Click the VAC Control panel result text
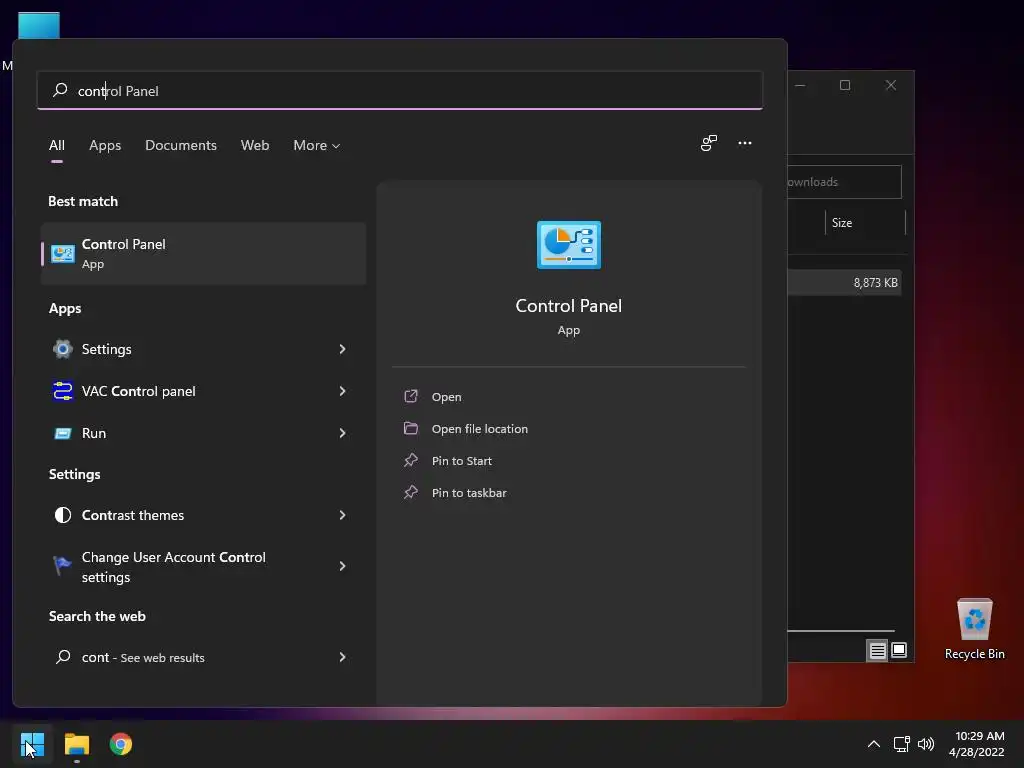This screenshot has height=768, width=1024. 138,391
